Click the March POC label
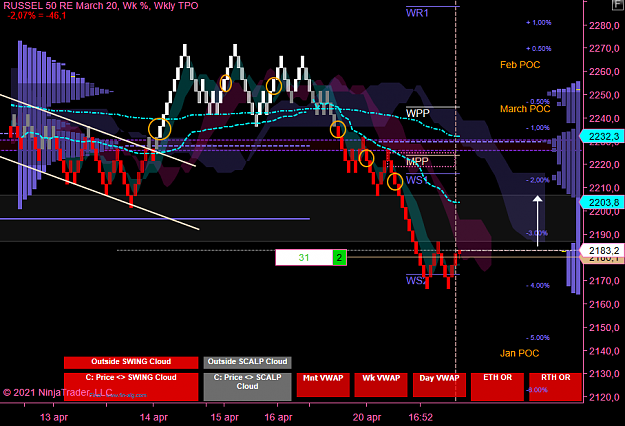Viewport: 625px width, 426px height. coord(525,109)
